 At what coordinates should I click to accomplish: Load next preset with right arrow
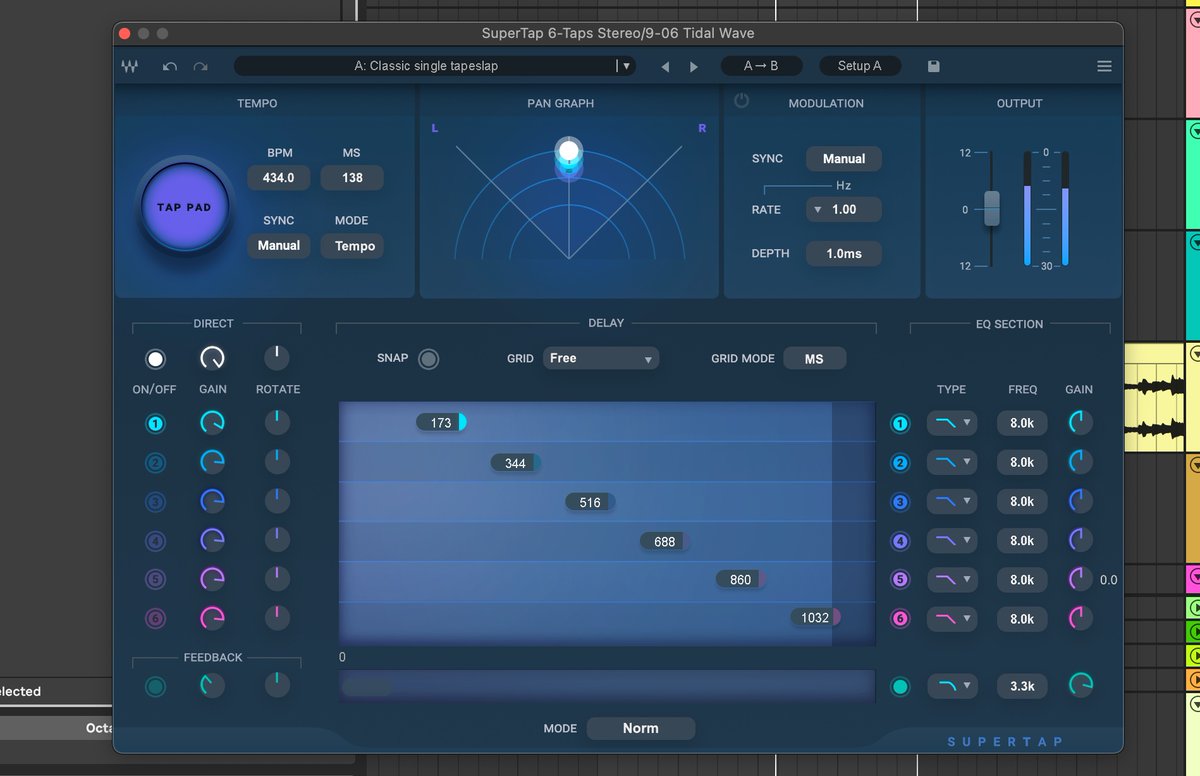pos(694,67)
